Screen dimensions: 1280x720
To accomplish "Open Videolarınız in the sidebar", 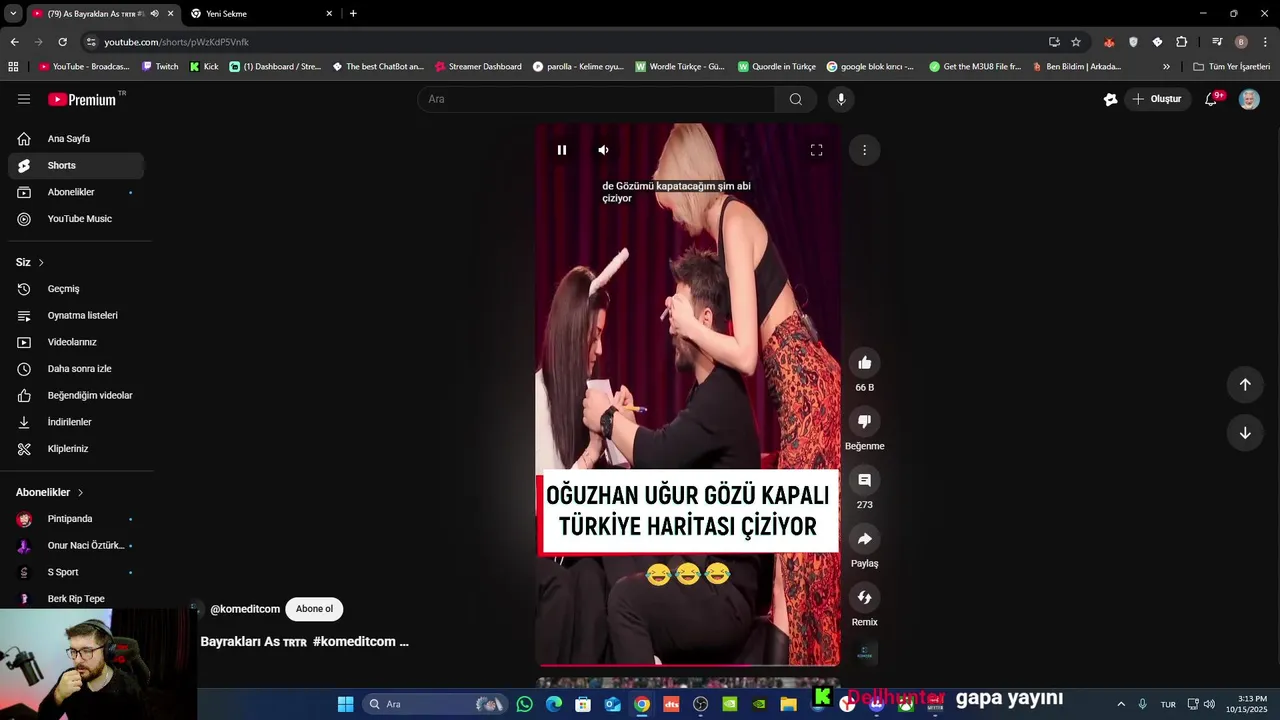I will tap(76, 342).
